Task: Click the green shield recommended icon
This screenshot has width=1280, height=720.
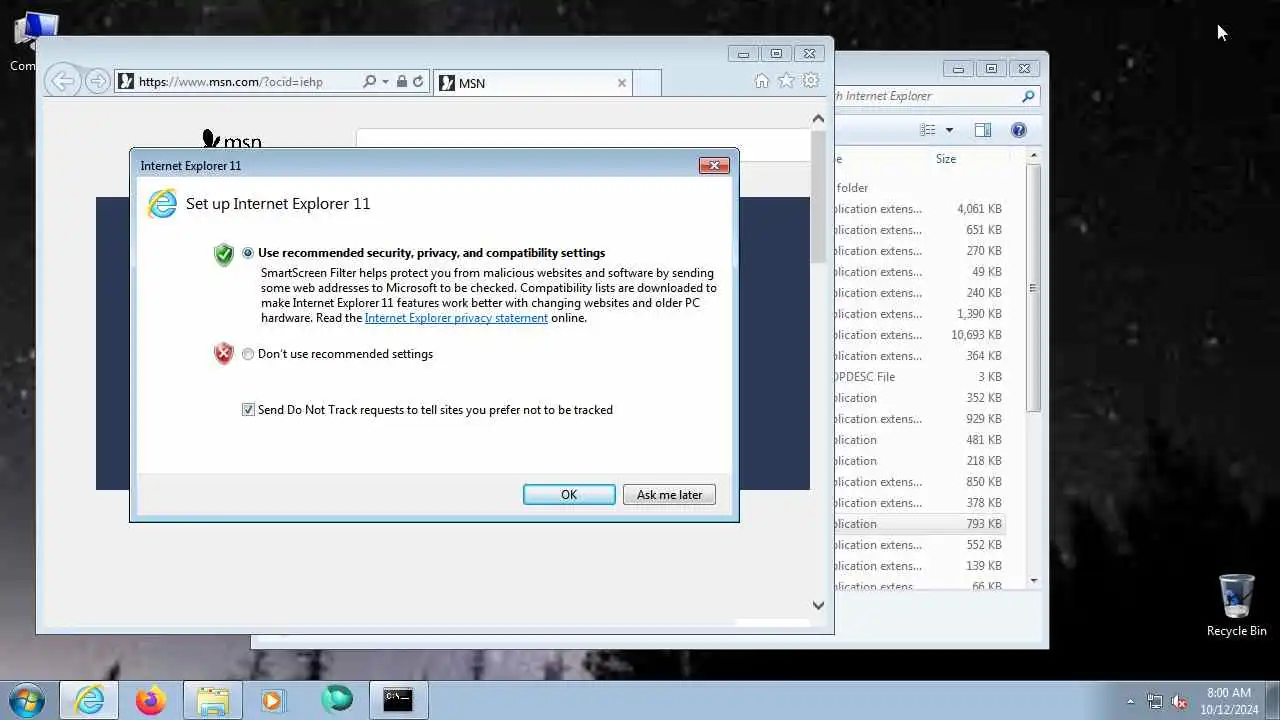Action: [224, 254]
